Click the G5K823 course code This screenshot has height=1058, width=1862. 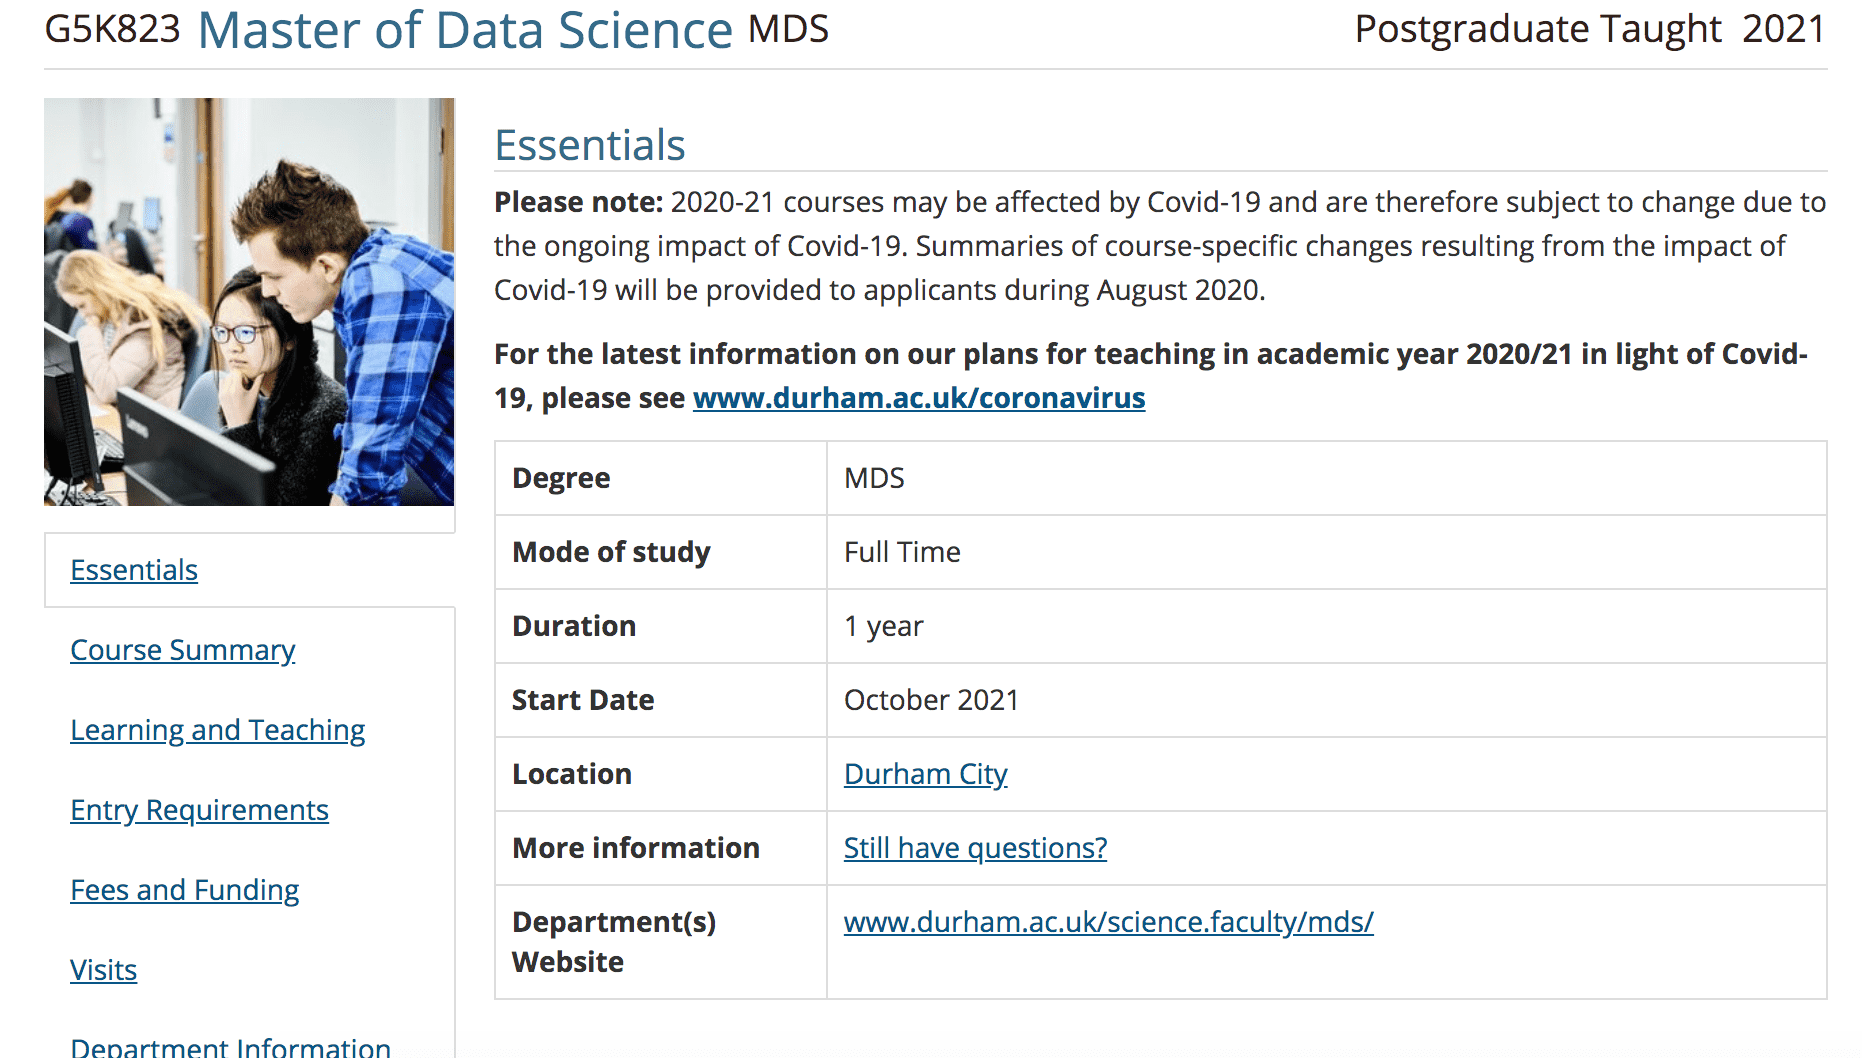click(x=112, y=30)
